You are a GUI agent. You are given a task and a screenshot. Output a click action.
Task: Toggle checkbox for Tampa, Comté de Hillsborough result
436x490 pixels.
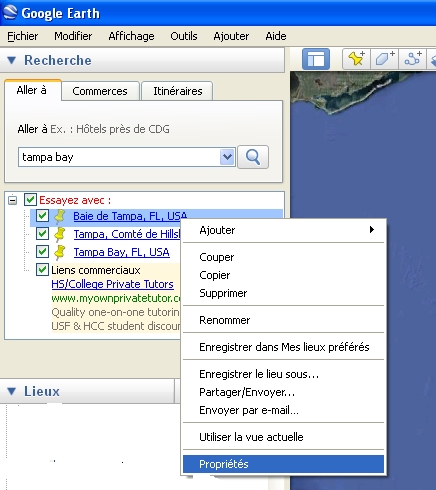point(42,234)
